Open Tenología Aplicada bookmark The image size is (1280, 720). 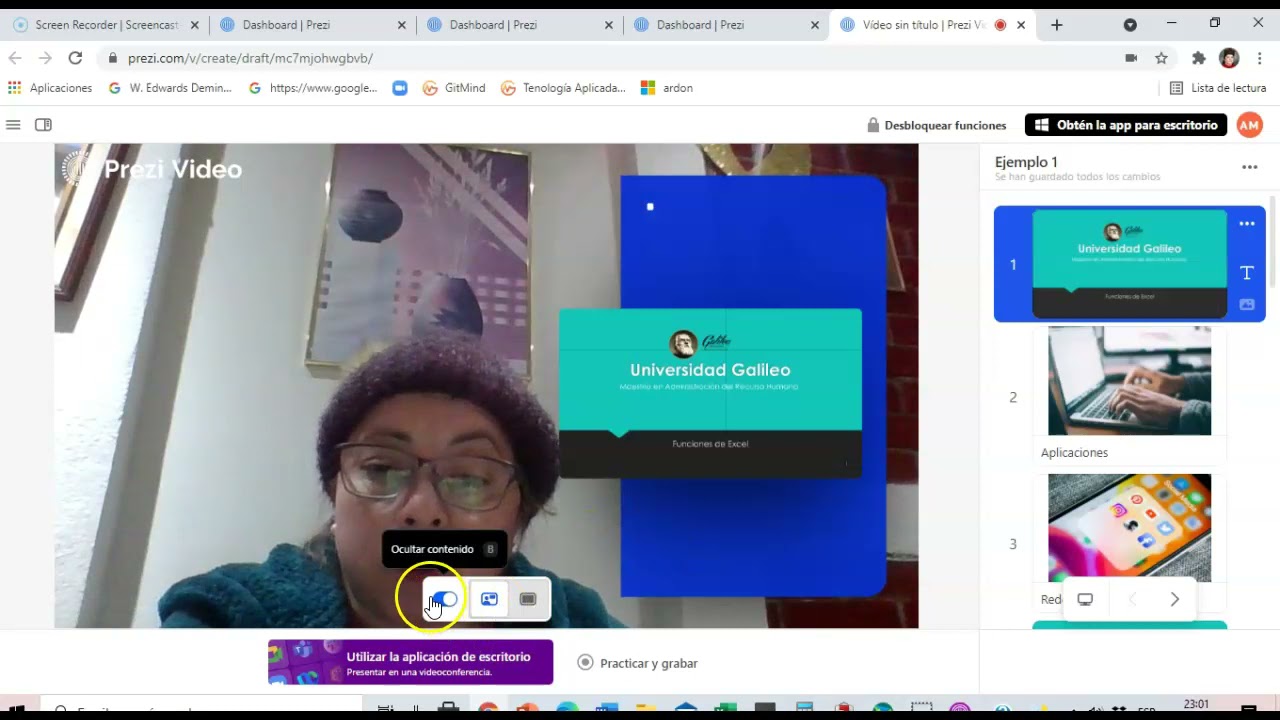(563, 88)
